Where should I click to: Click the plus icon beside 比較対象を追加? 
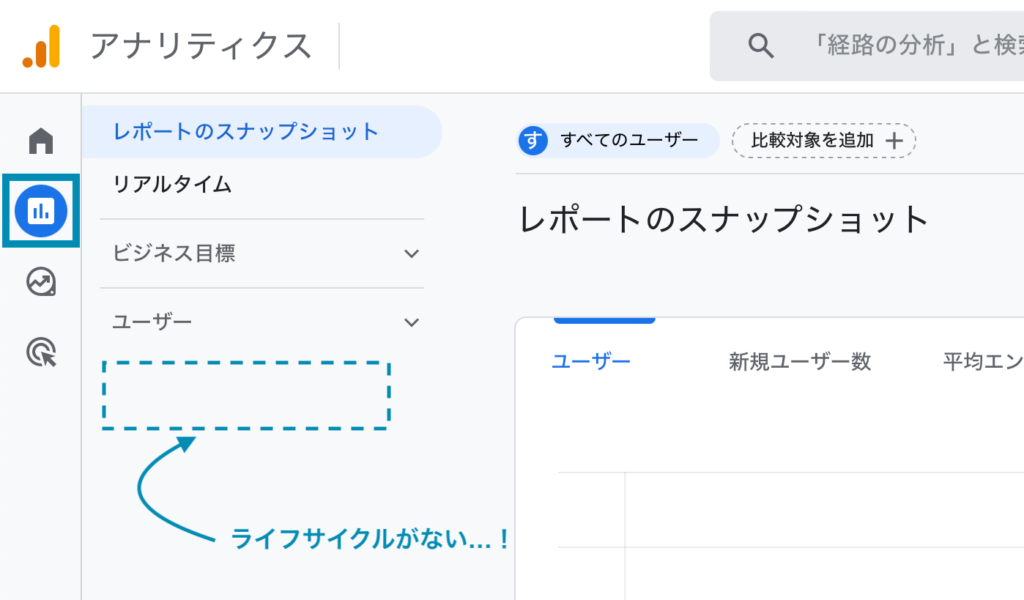(894, 142)
